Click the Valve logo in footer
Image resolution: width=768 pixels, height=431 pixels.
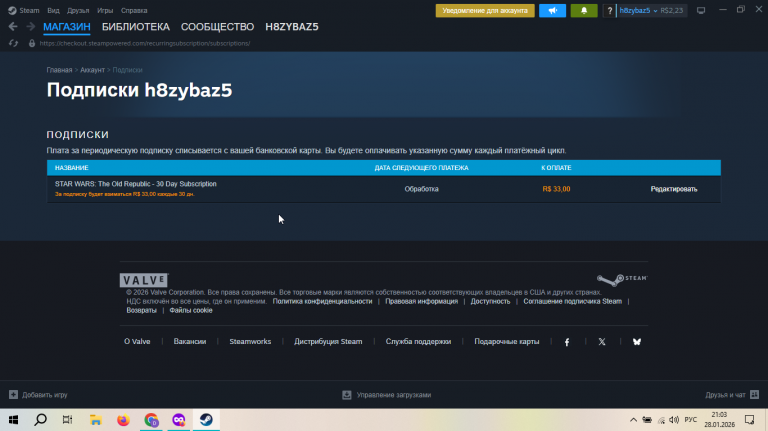(x=144, y=280)
